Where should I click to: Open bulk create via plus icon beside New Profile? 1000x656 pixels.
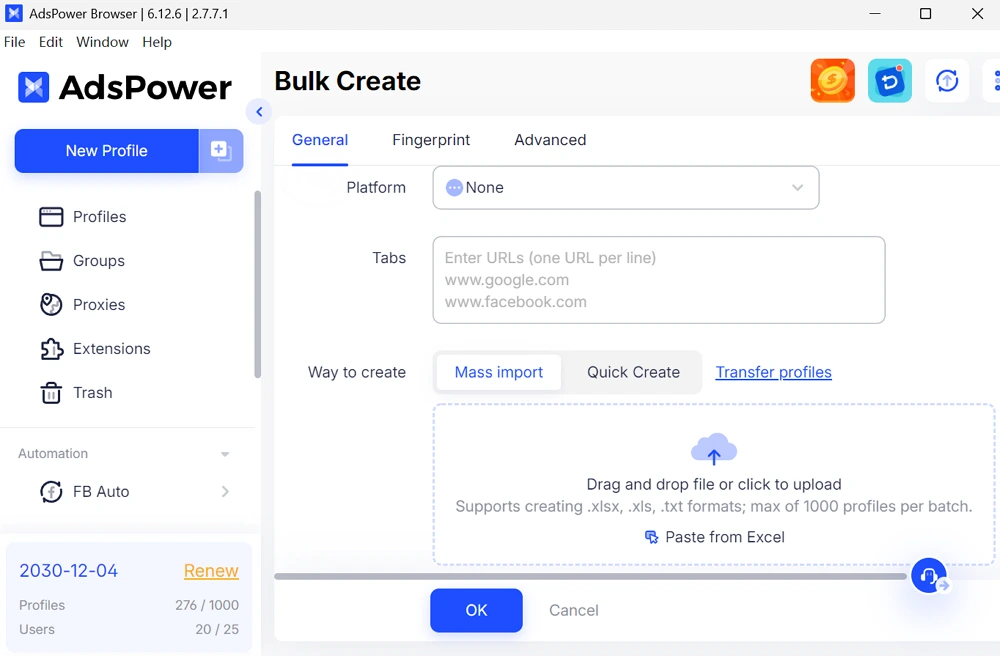pos(221,151)
